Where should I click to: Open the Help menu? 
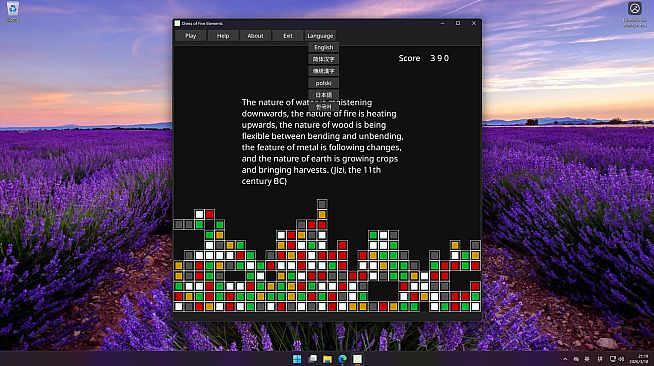(223, 36)
